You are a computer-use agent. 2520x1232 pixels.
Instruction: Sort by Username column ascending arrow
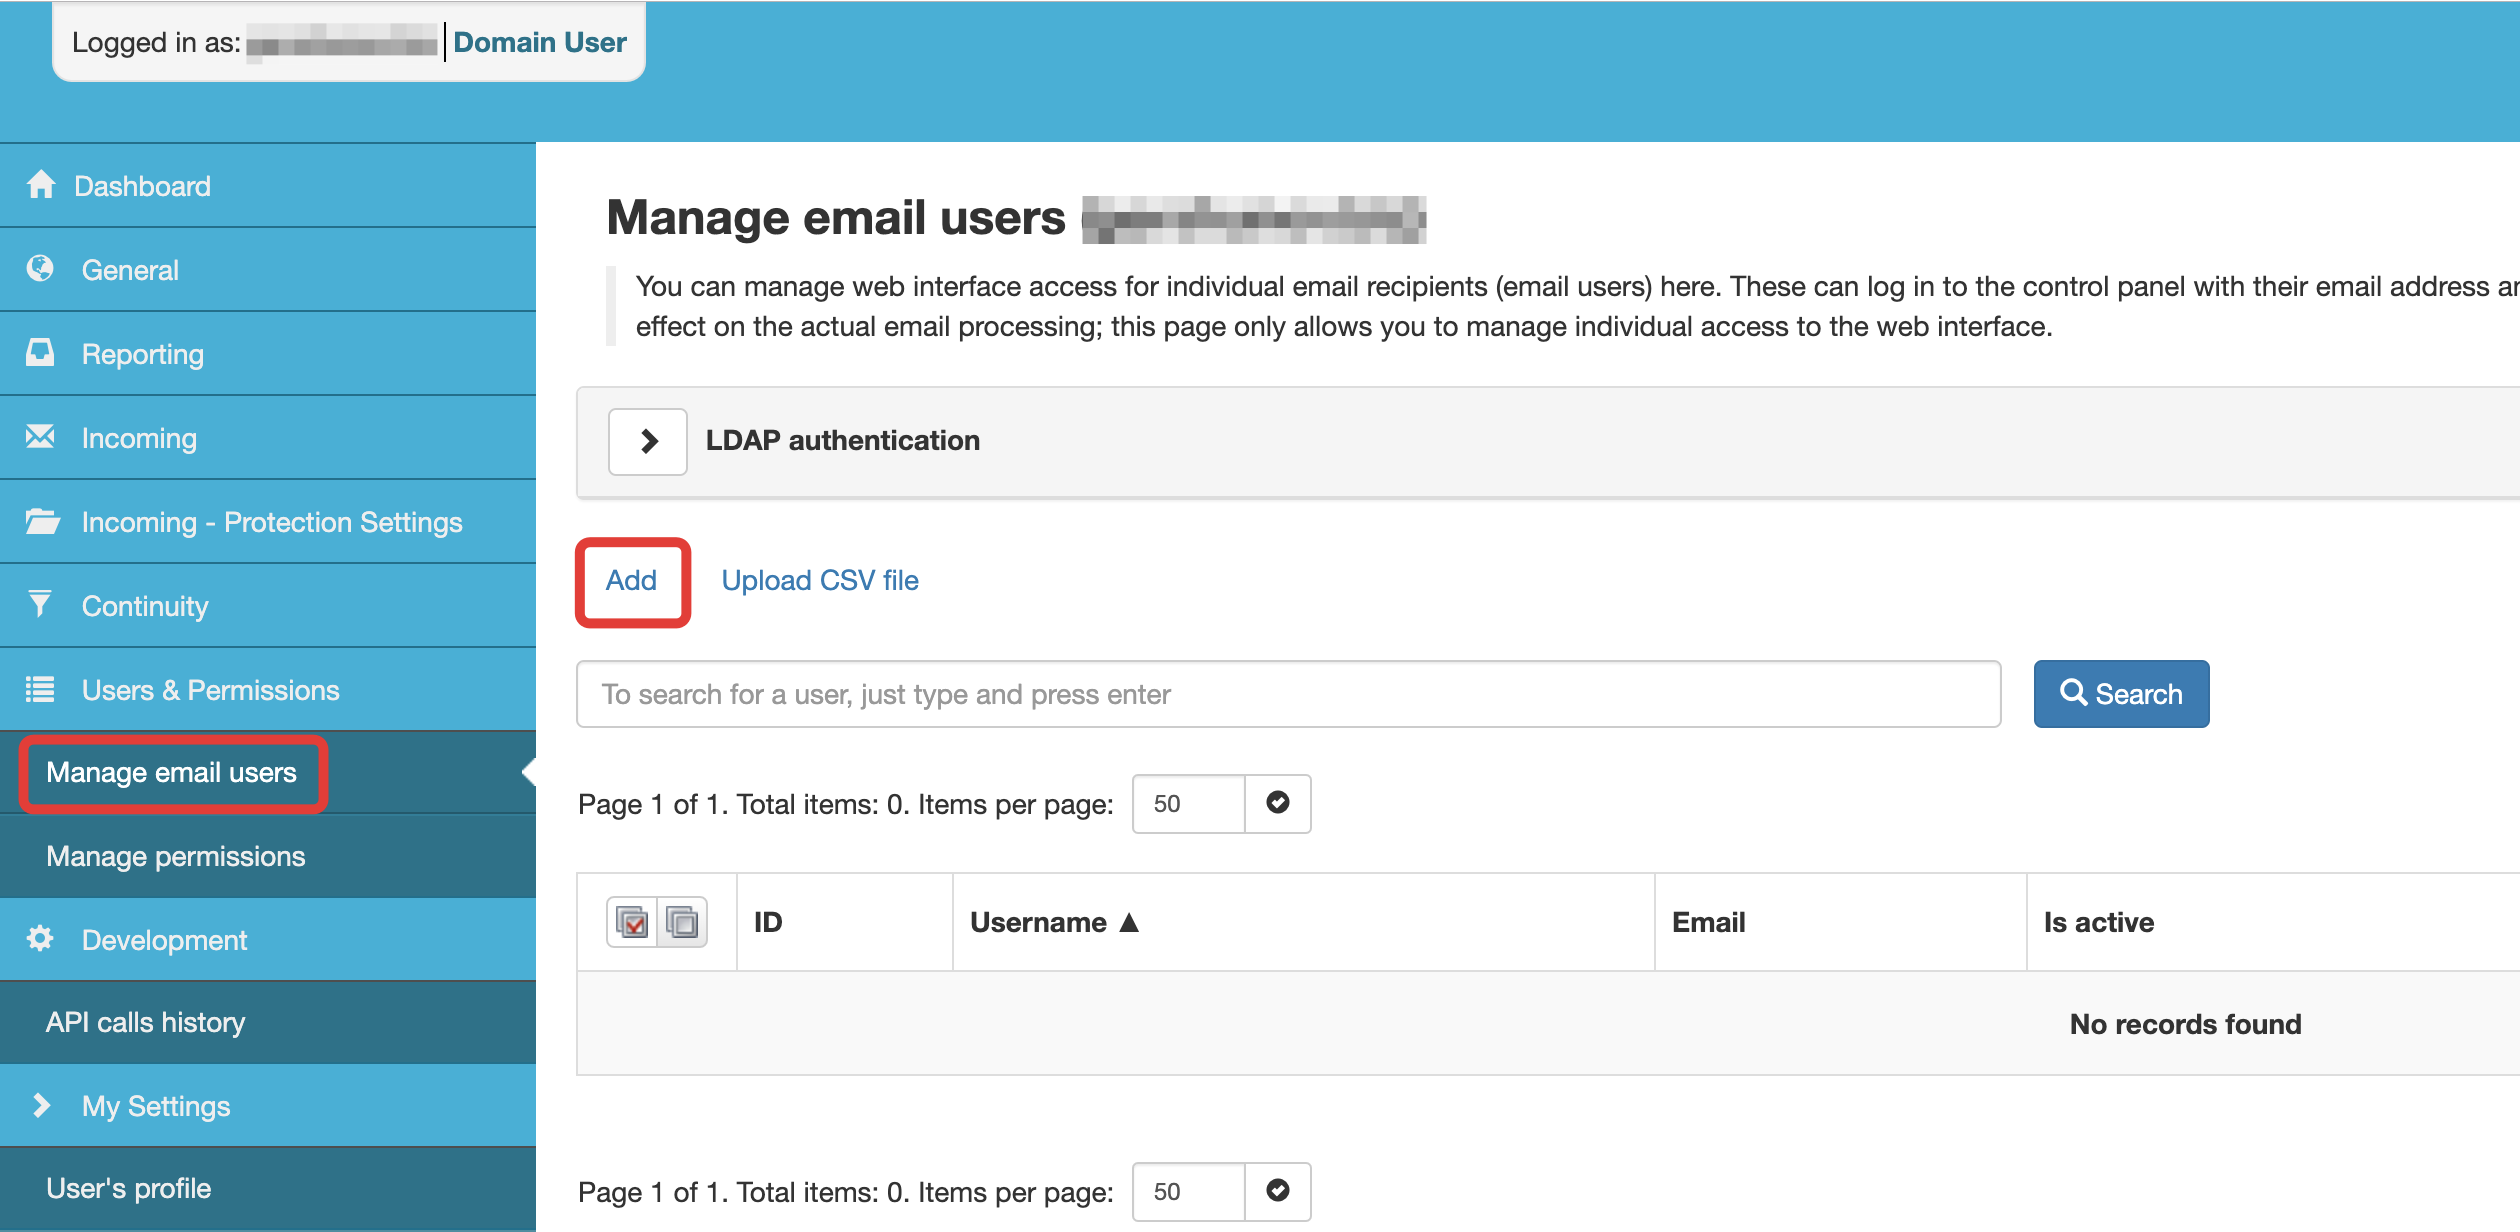[1129, 922]
